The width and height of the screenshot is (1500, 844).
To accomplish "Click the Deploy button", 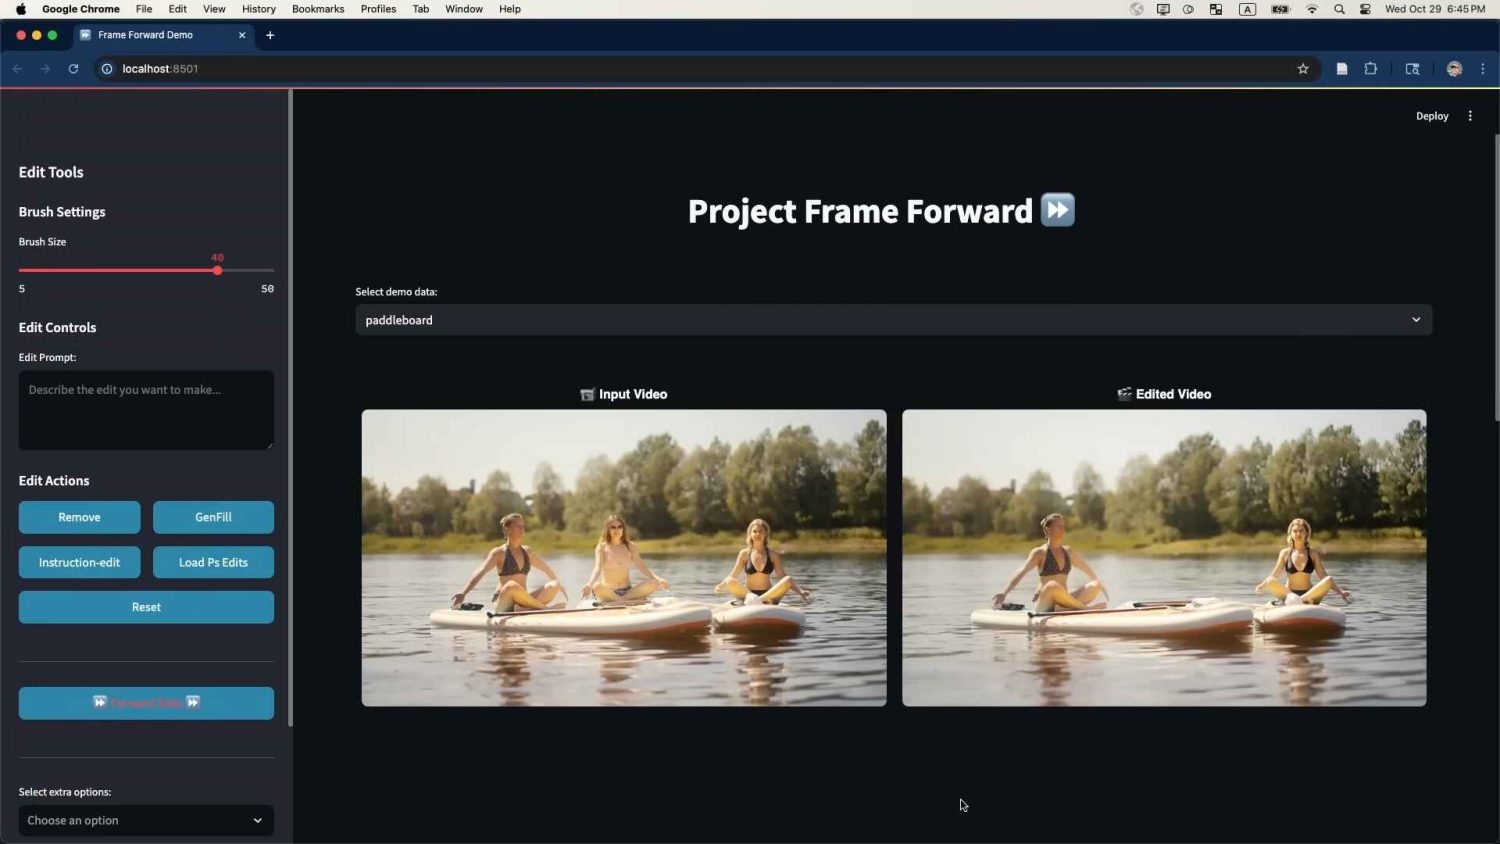I will tap(1431, 115).
